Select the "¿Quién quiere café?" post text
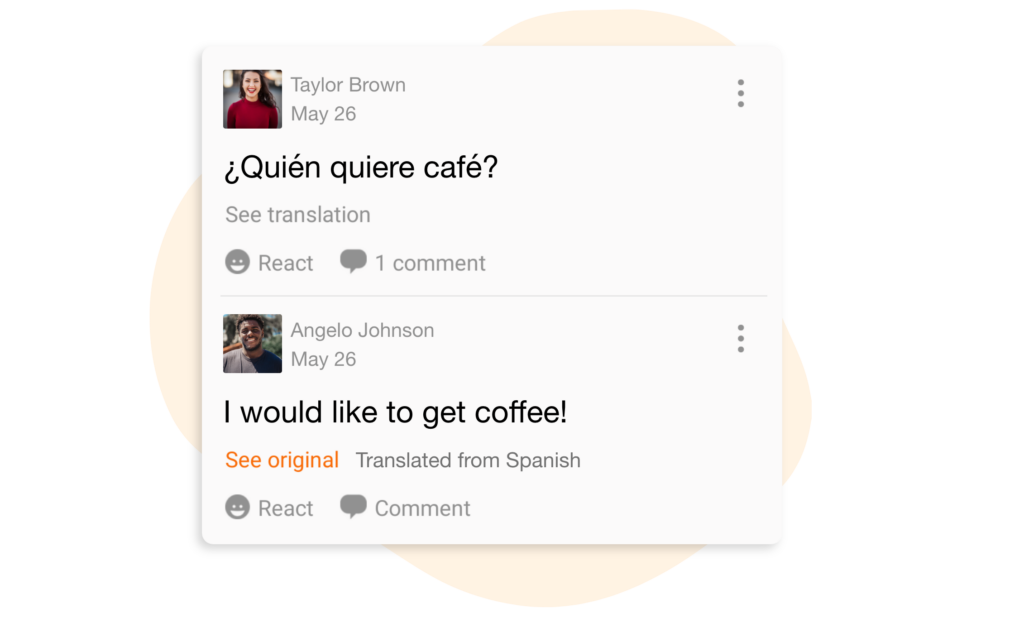Image resolution: width=1024 pixels, height=623 pixels. point(360,168)
